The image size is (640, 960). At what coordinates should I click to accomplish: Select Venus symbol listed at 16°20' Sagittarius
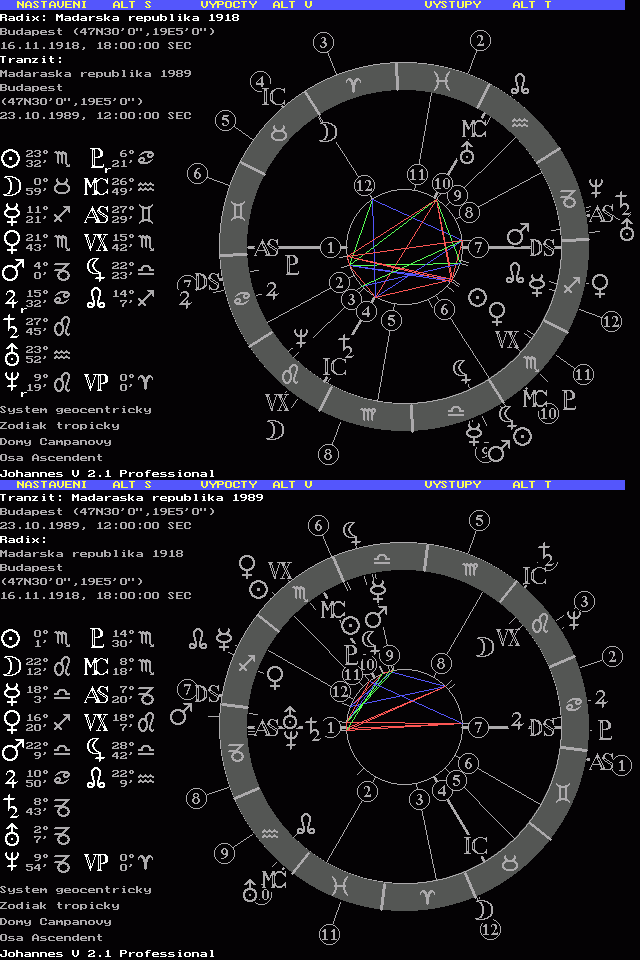coord(11,721)
